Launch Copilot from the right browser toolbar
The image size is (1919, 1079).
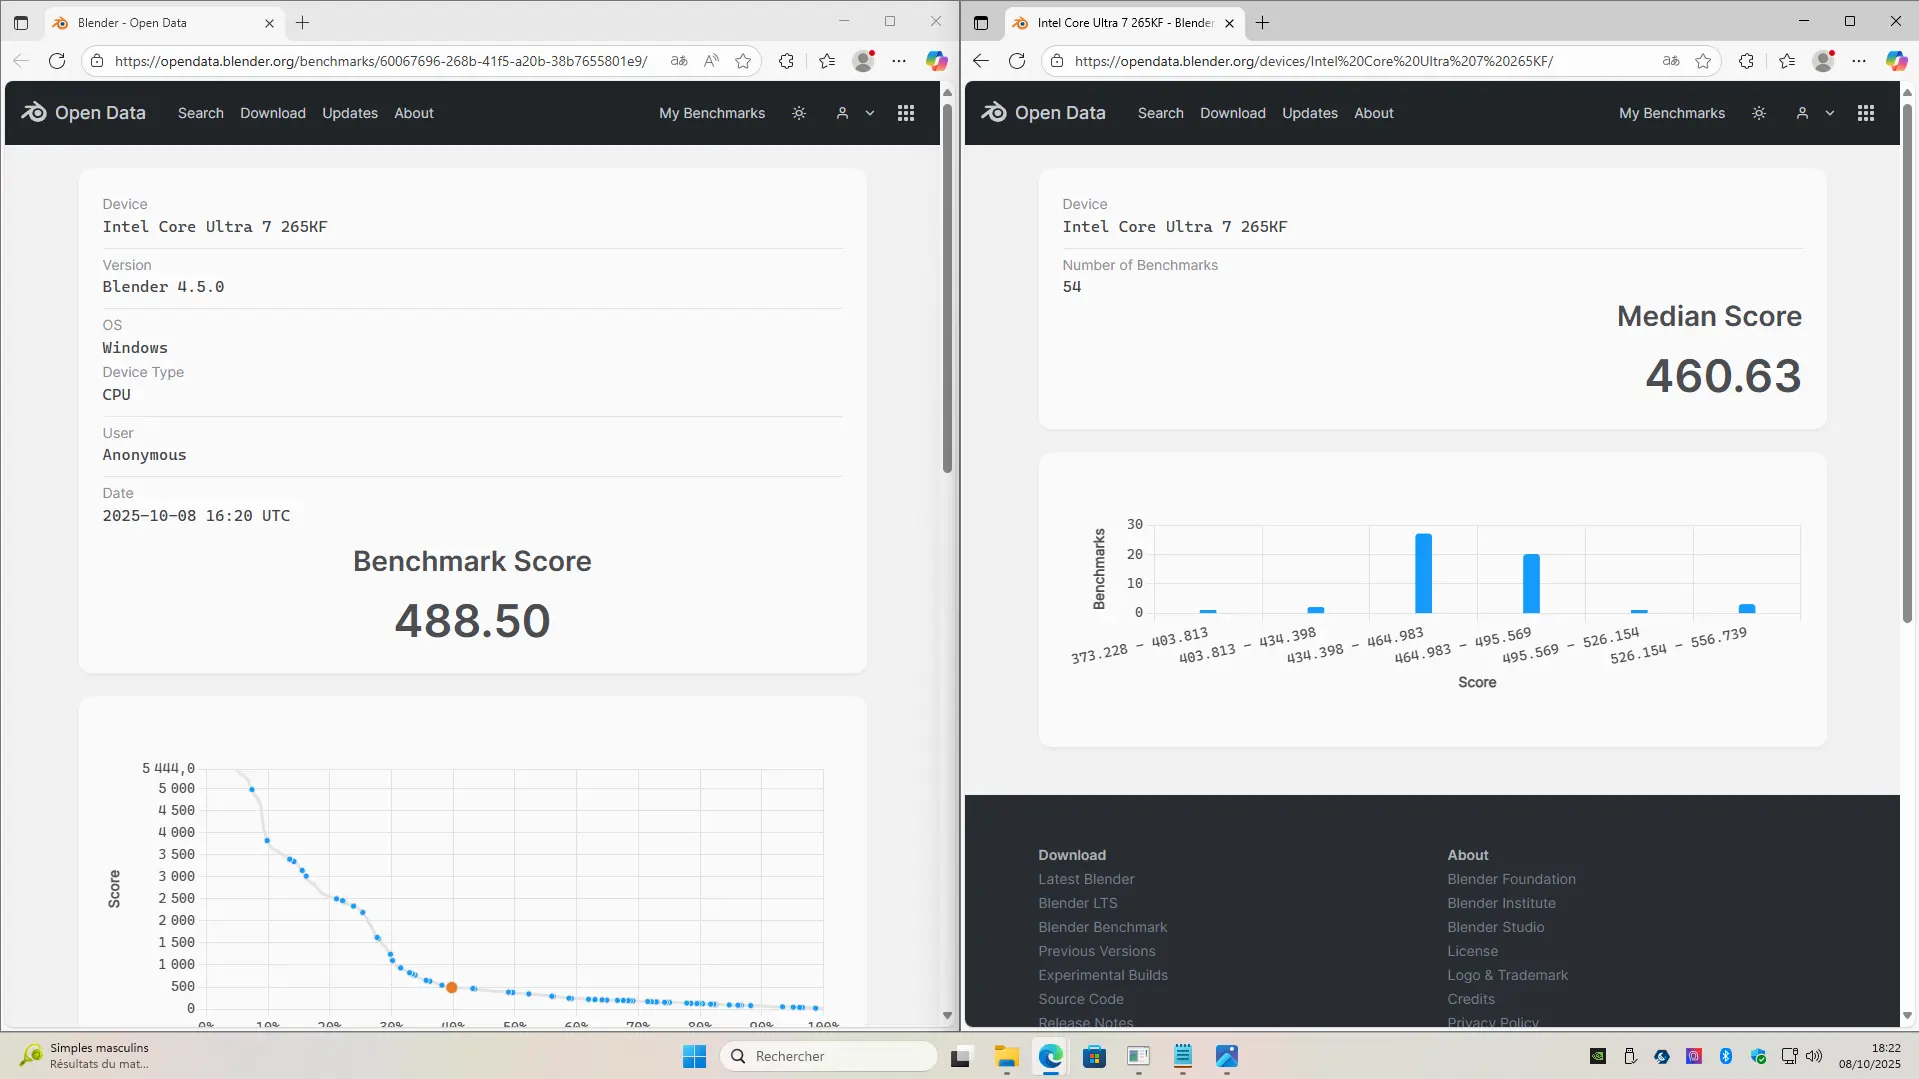pos(1896,61)
